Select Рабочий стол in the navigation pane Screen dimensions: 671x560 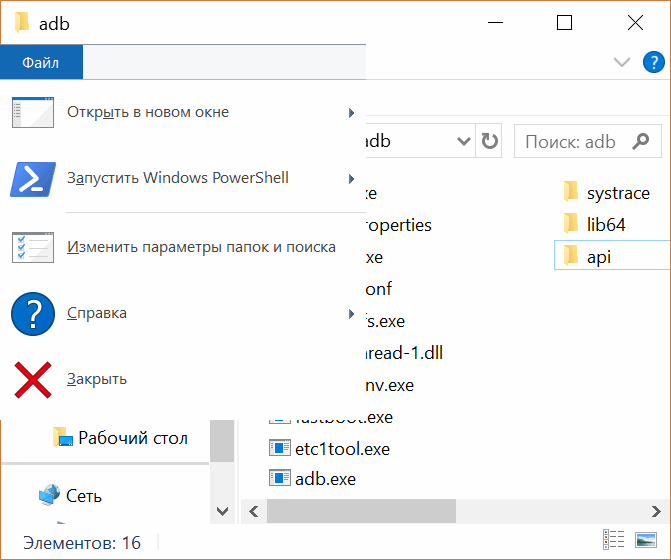(x=121, y=438)
